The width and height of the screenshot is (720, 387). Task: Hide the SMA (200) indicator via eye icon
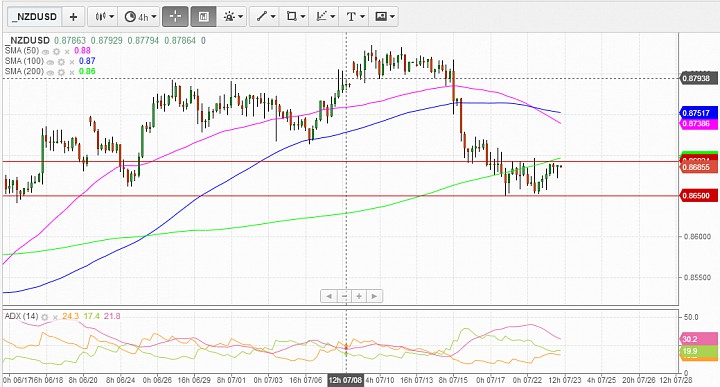[51, 73]
